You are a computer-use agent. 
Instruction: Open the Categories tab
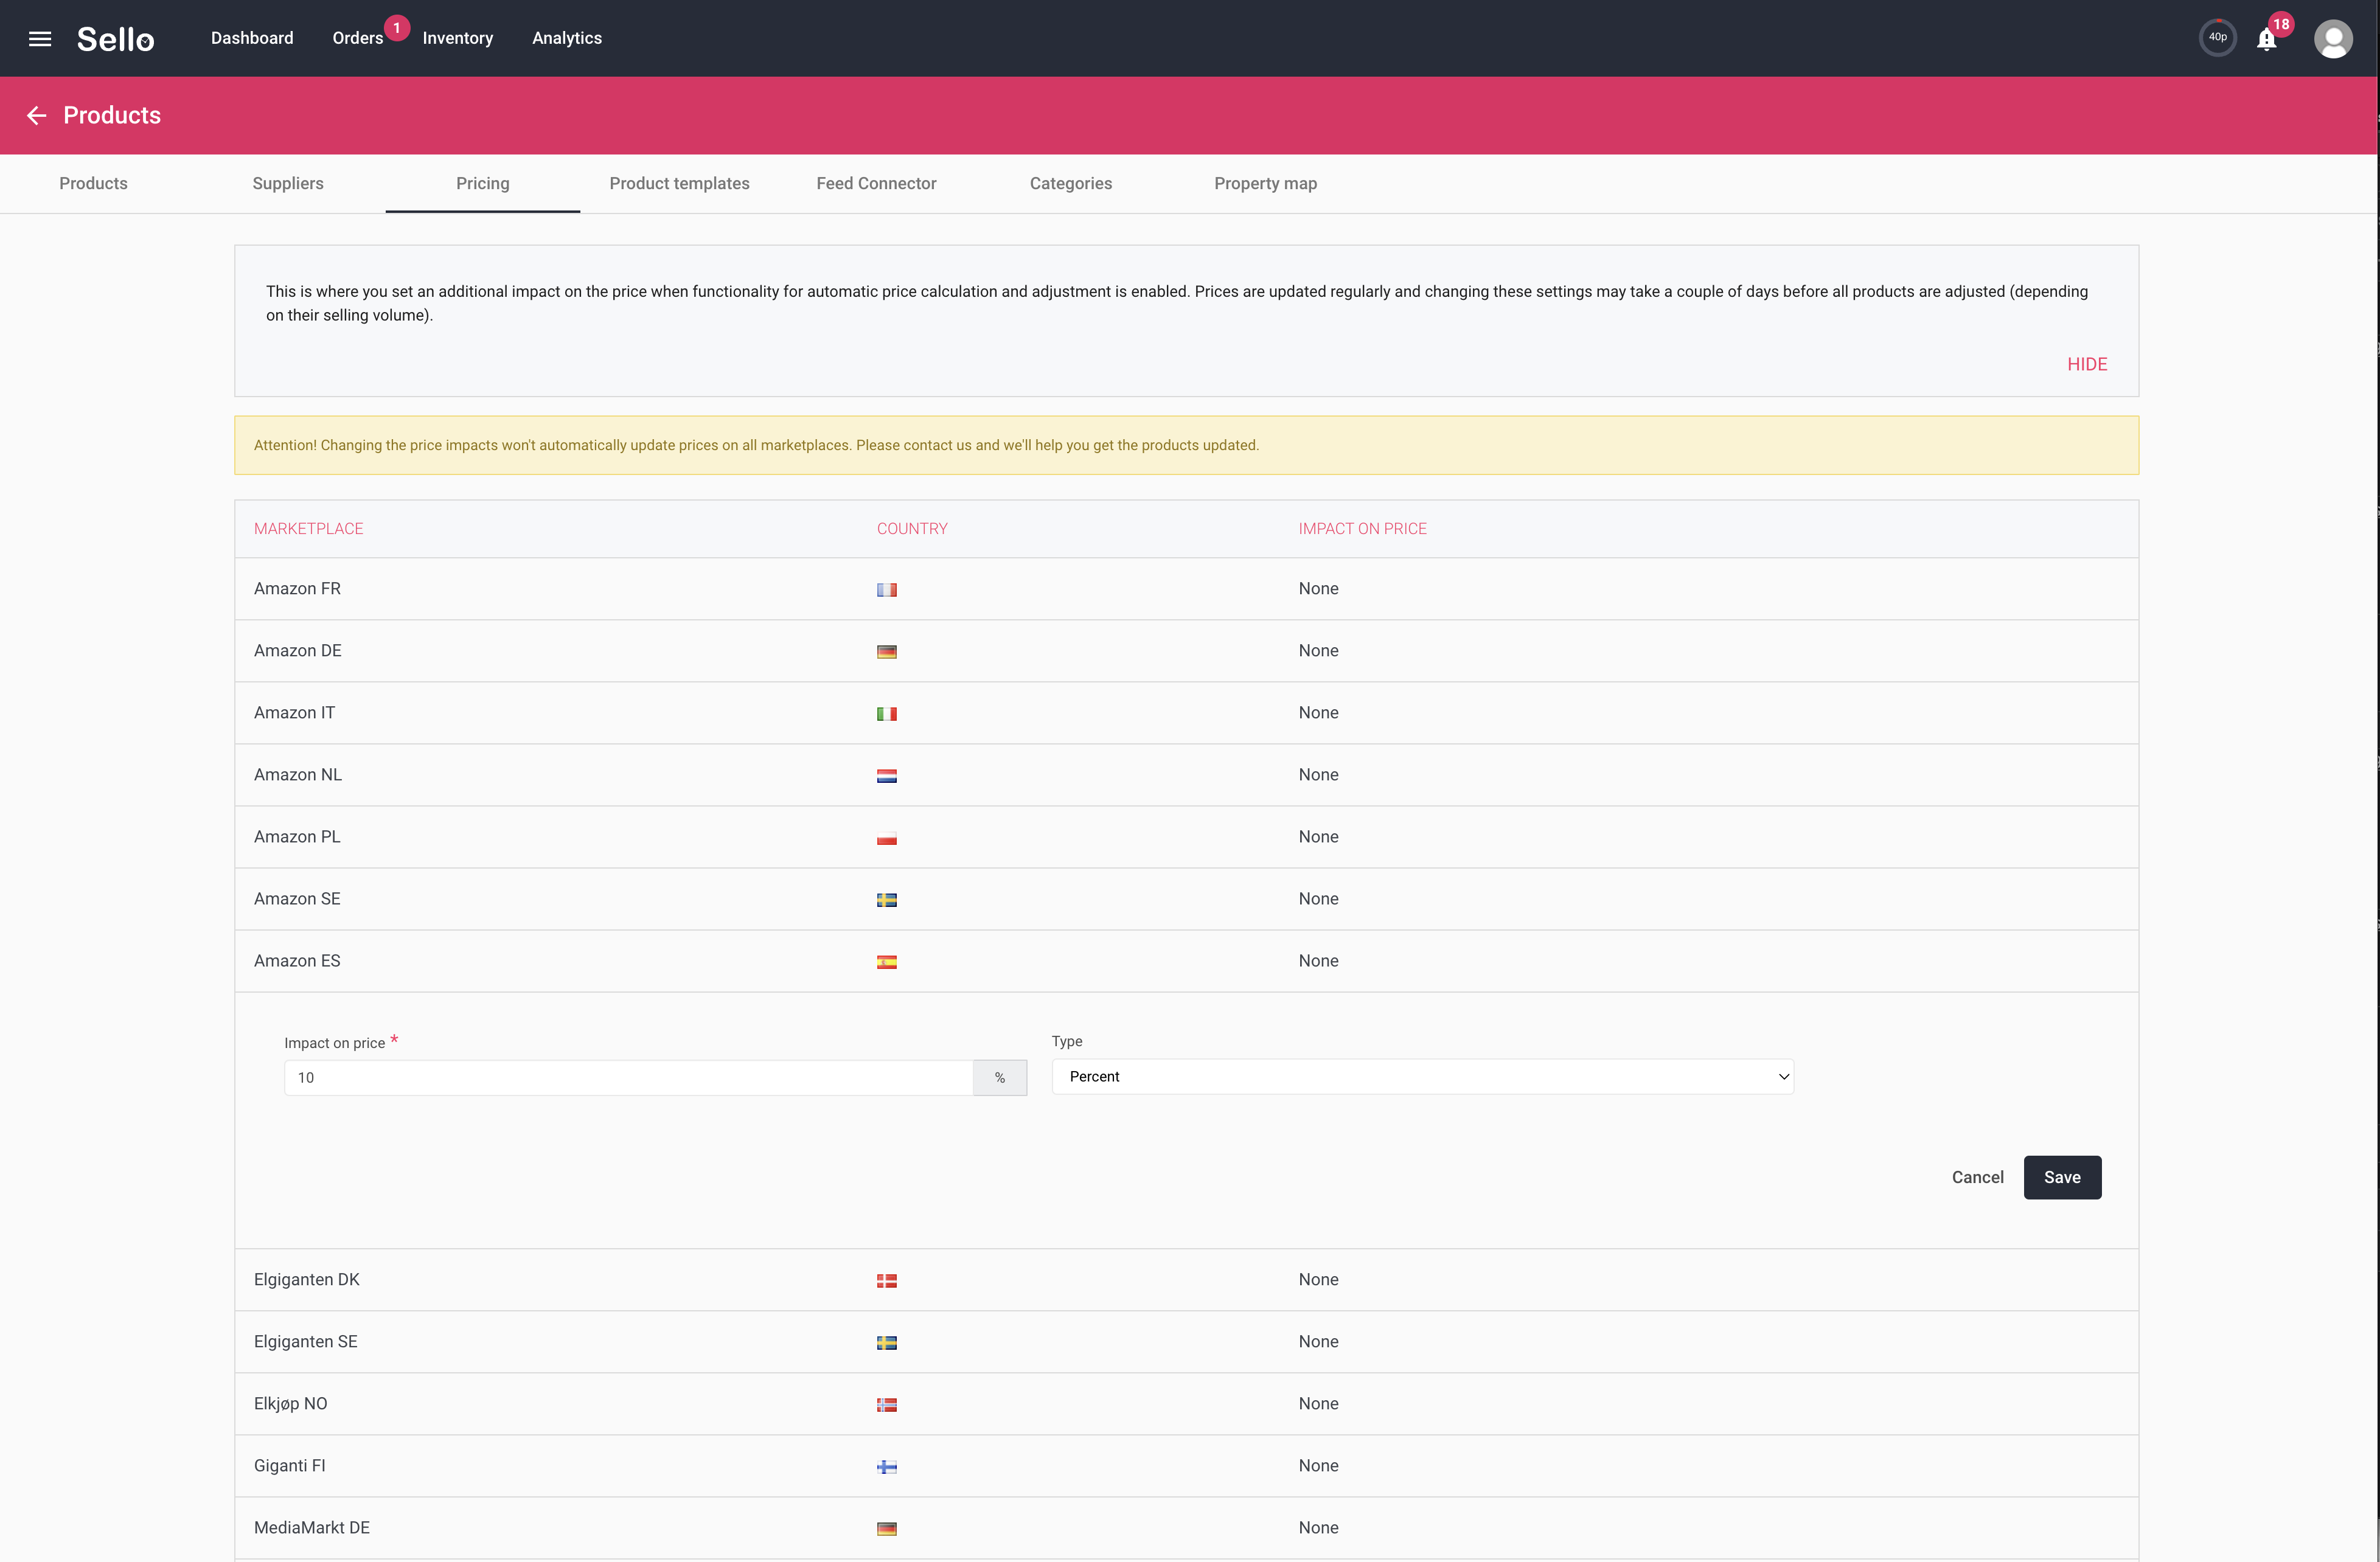1070,183
